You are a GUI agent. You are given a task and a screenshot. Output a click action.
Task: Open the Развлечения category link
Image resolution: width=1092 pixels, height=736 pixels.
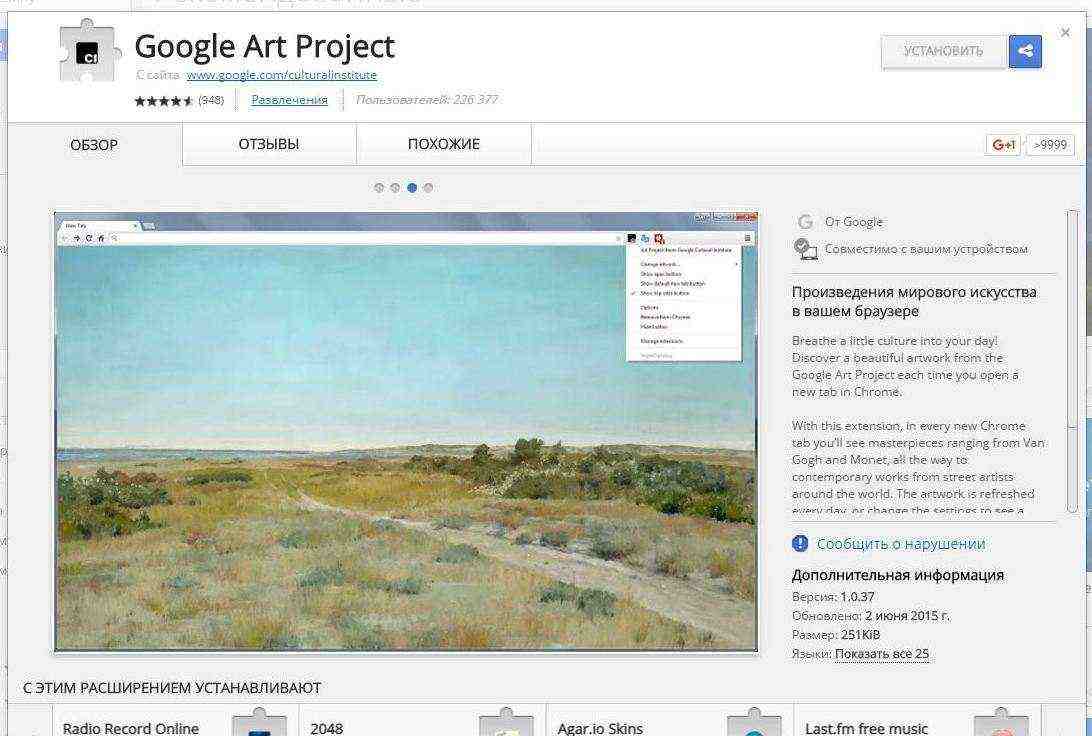(x=289, y=100)
